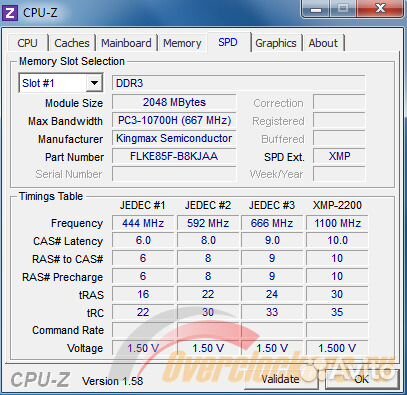Click the FLKE85F-B8KJAA part number field
Screen dimensions: 407x395
(x=174, y=156)
